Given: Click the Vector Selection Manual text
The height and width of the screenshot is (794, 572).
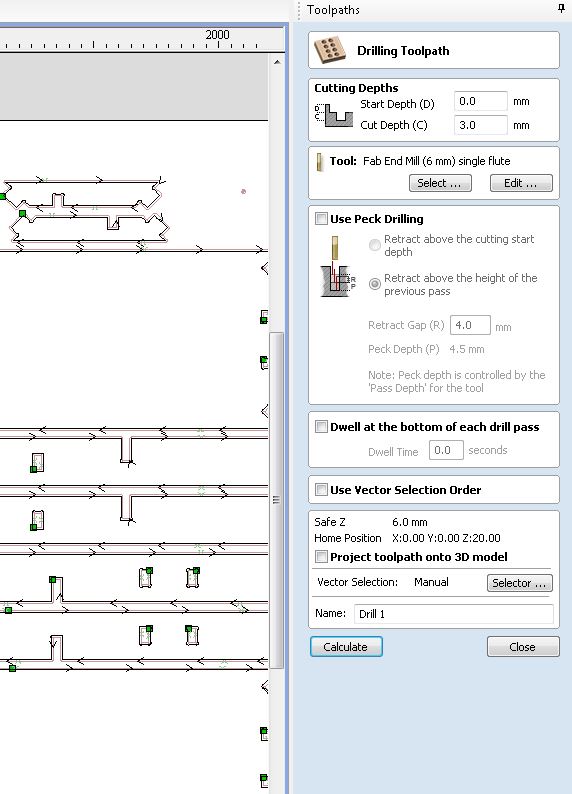Looking at the screenshot, I should point(431,582).
